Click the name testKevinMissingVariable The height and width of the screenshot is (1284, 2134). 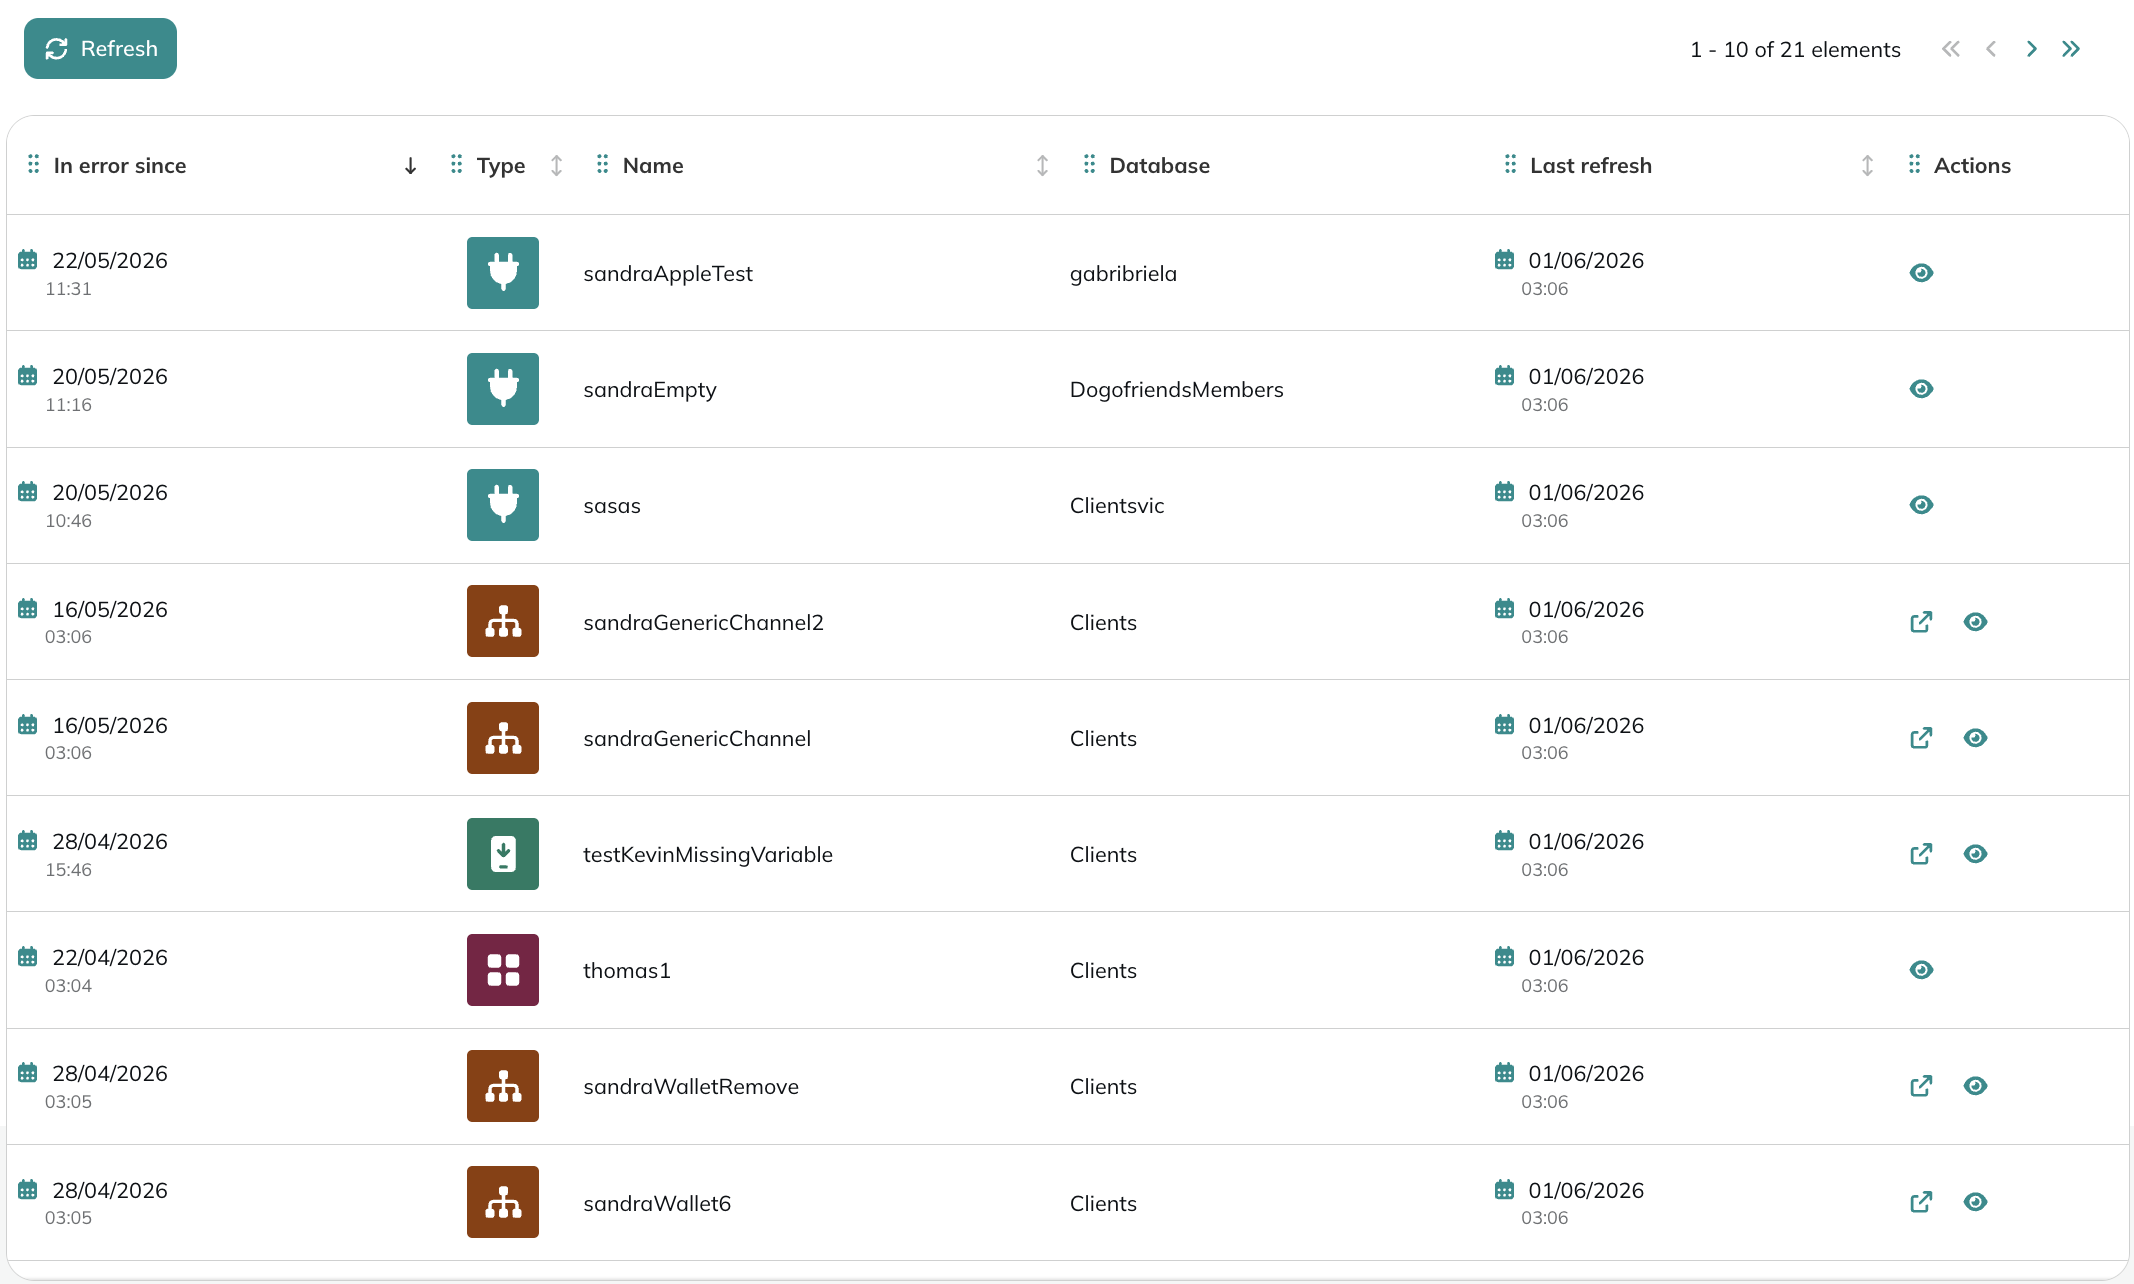tap(708, 855)
